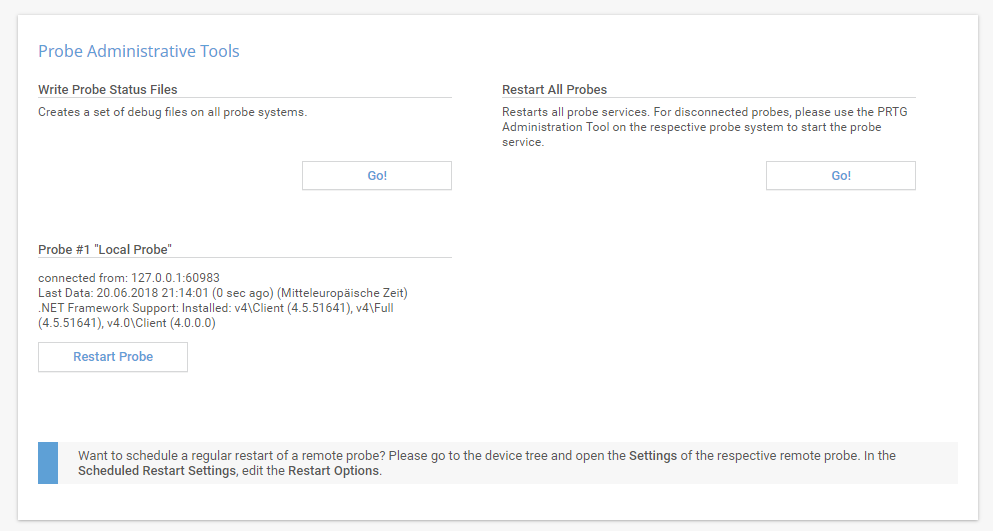Click the bold Restart Options text

[x=334, y=471]
